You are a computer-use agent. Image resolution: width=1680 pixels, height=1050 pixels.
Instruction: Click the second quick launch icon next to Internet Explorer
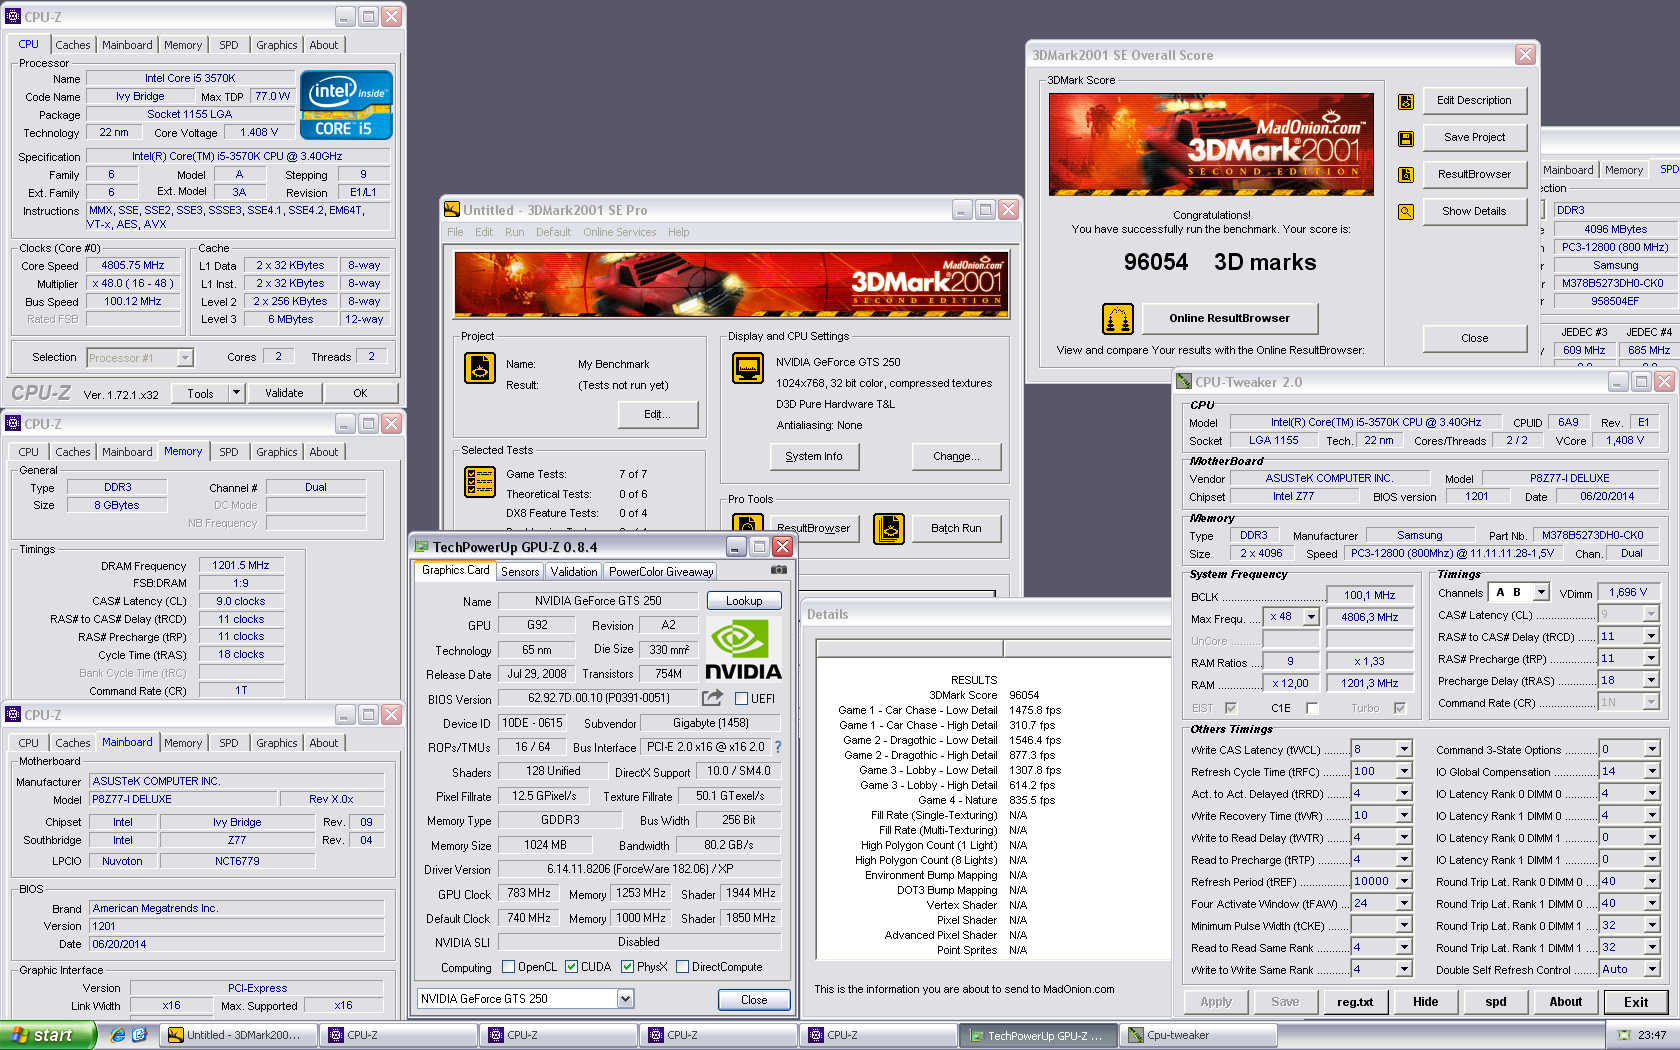click(139, 1035)
